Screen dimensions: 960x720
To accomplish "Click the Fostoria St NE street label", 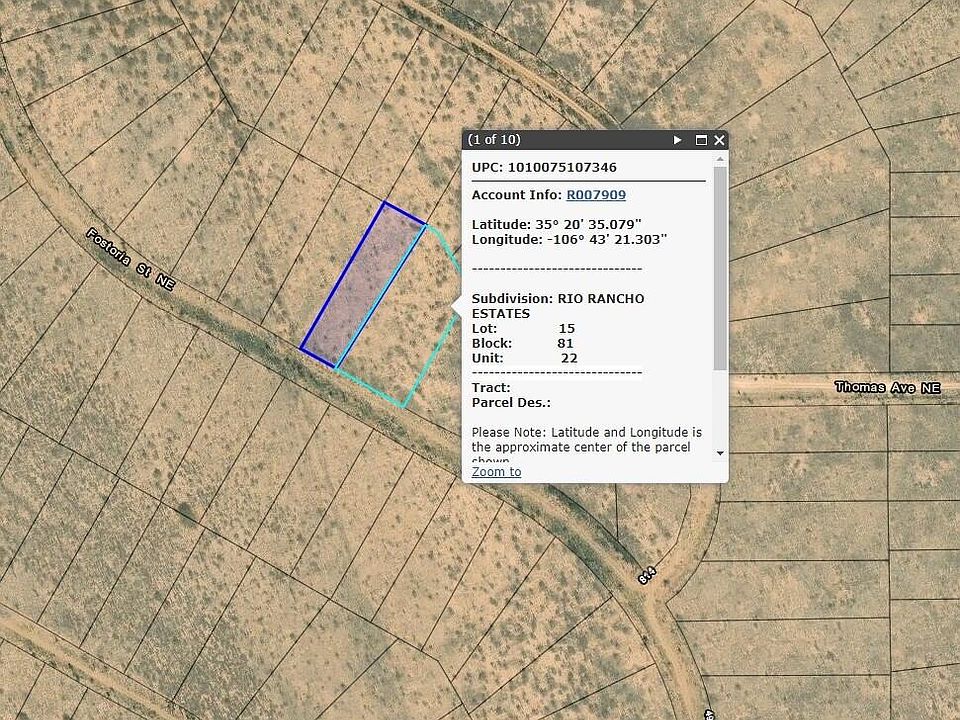I will coord(130,260).
